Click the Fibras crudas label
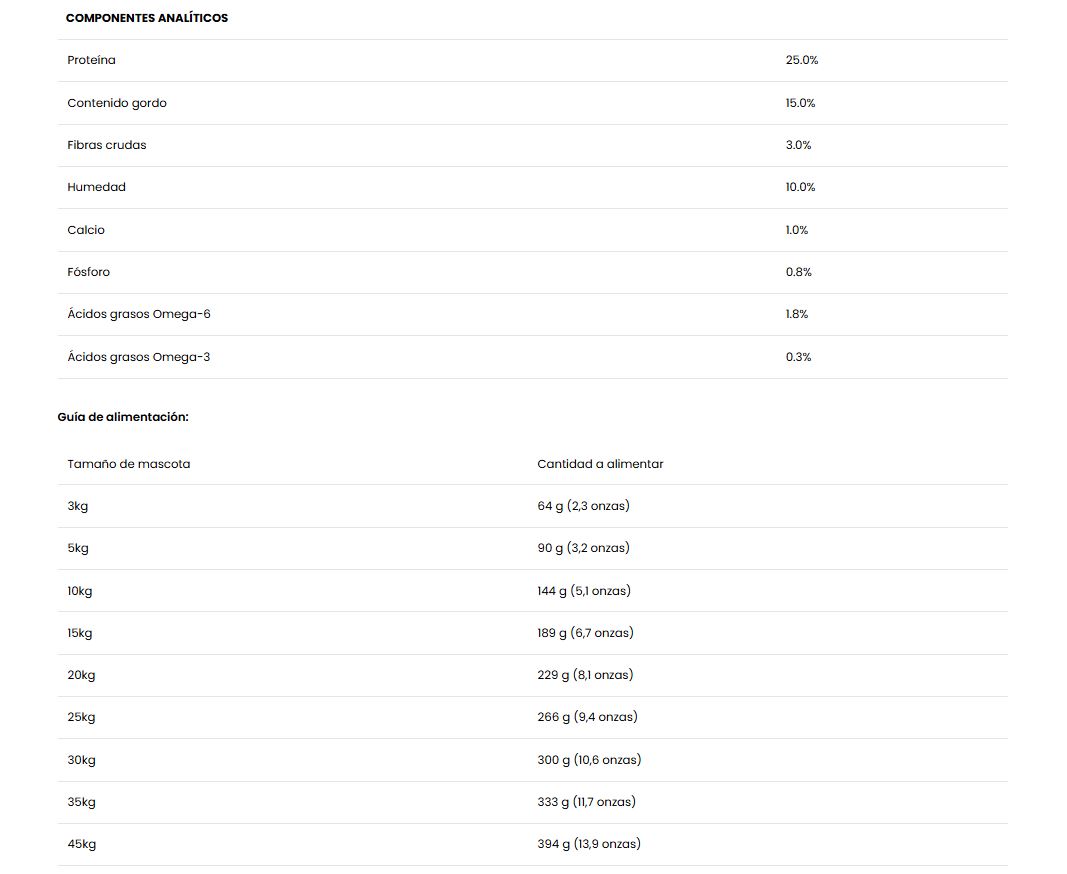Viewport: 1067px width, 874px height. click(107, 145)
